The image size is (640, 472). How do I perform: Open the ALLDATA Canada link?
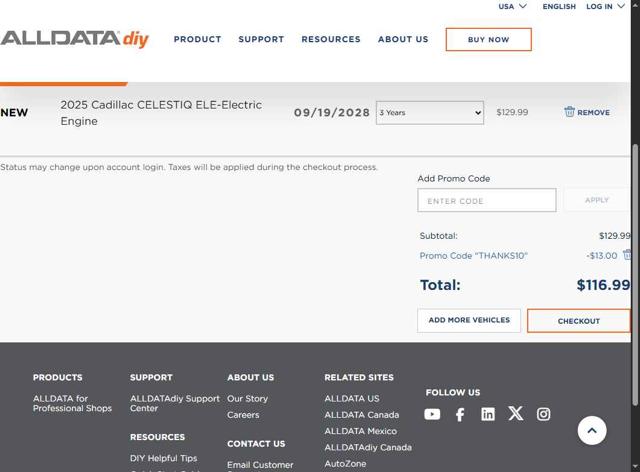tap(362, 415)
